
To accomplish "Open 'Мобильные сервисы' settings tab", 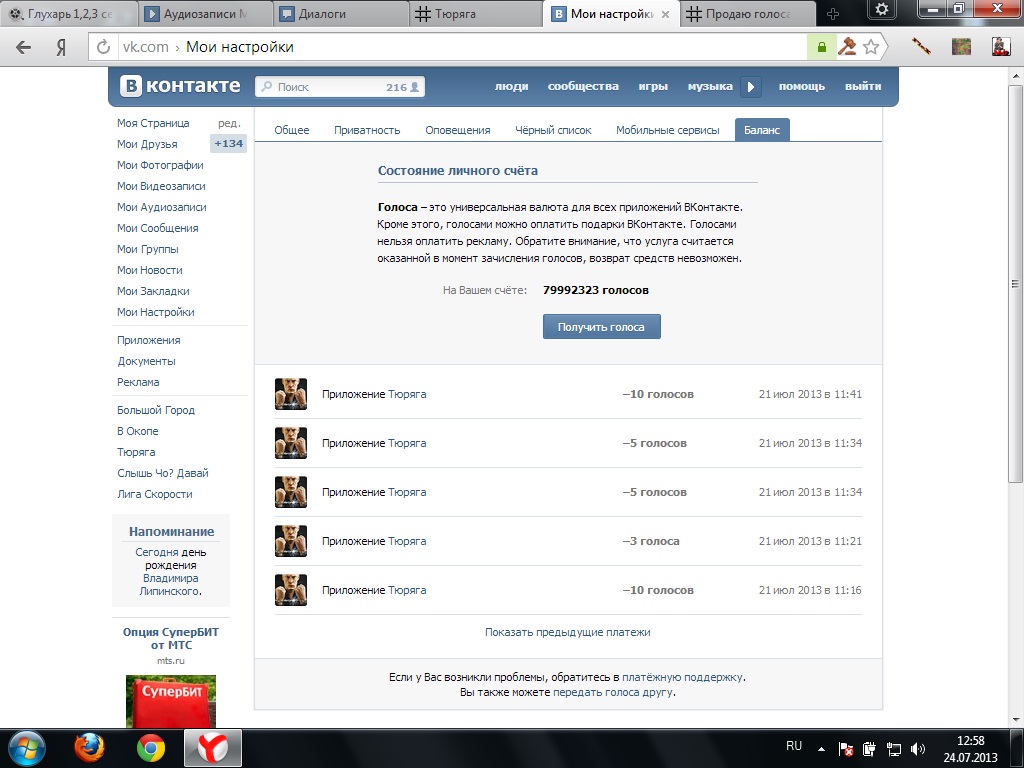I will [667, 130].
